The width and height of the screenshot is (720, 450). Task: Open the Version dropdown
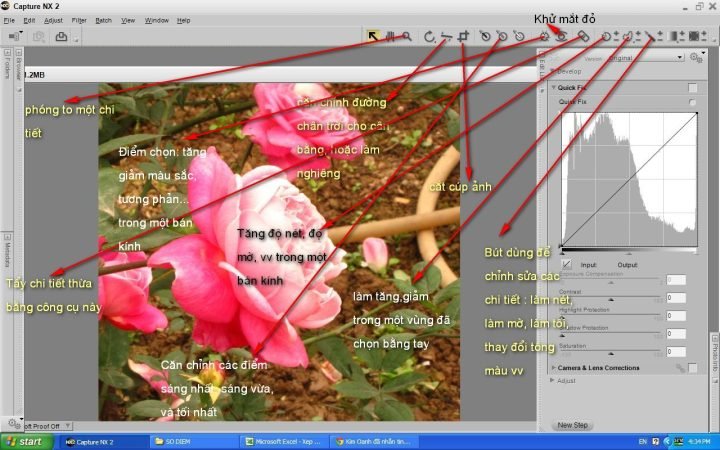point(646,58)
